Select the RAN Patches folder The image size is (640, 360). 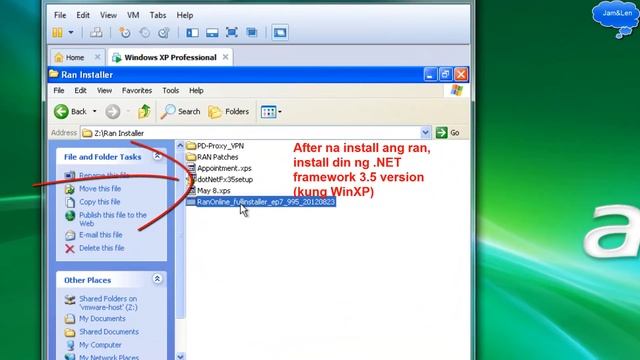(212, 157)
